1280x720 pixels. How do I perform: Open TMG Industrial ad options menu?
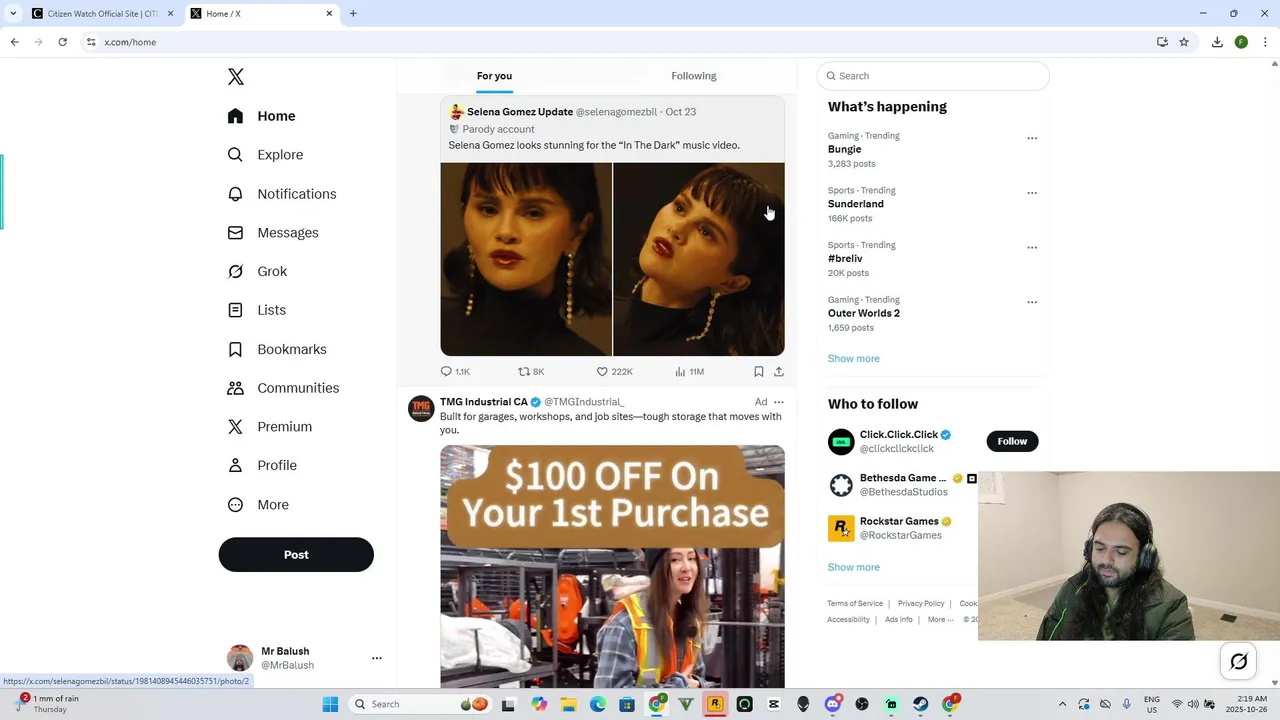tap(779, 402)
